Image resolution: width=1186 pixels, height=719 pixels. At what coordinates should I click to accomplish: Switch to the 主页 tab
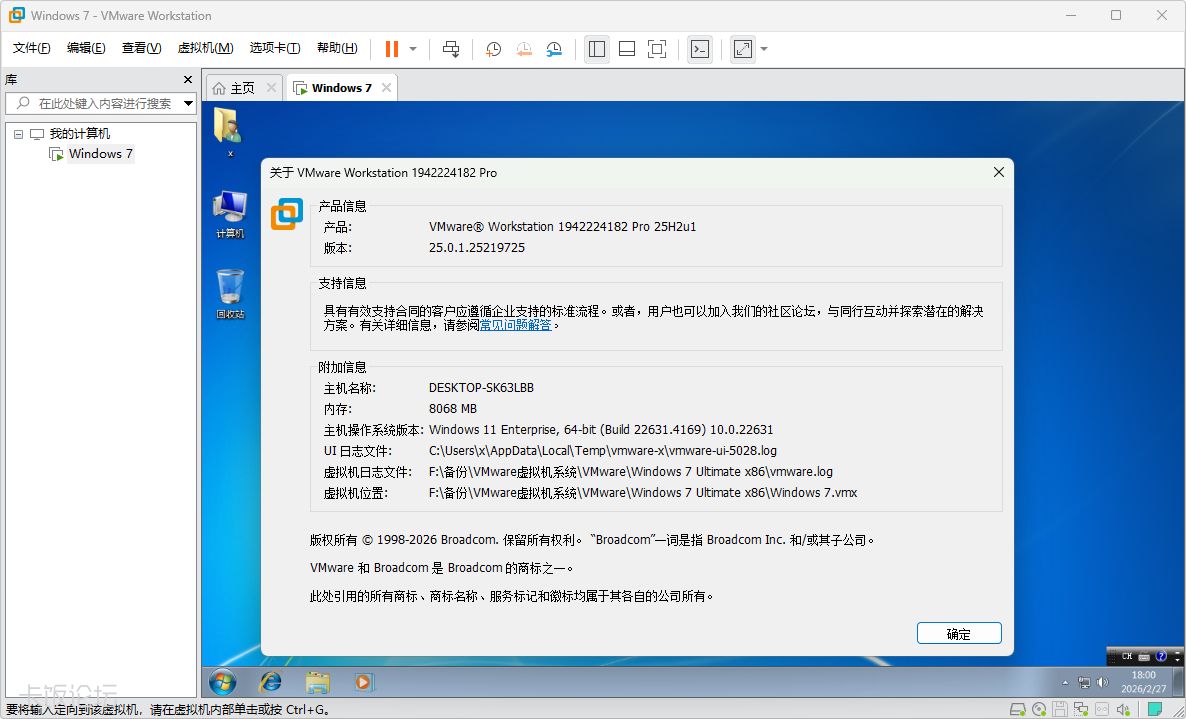pyautogui.click(x=234, y=88)
